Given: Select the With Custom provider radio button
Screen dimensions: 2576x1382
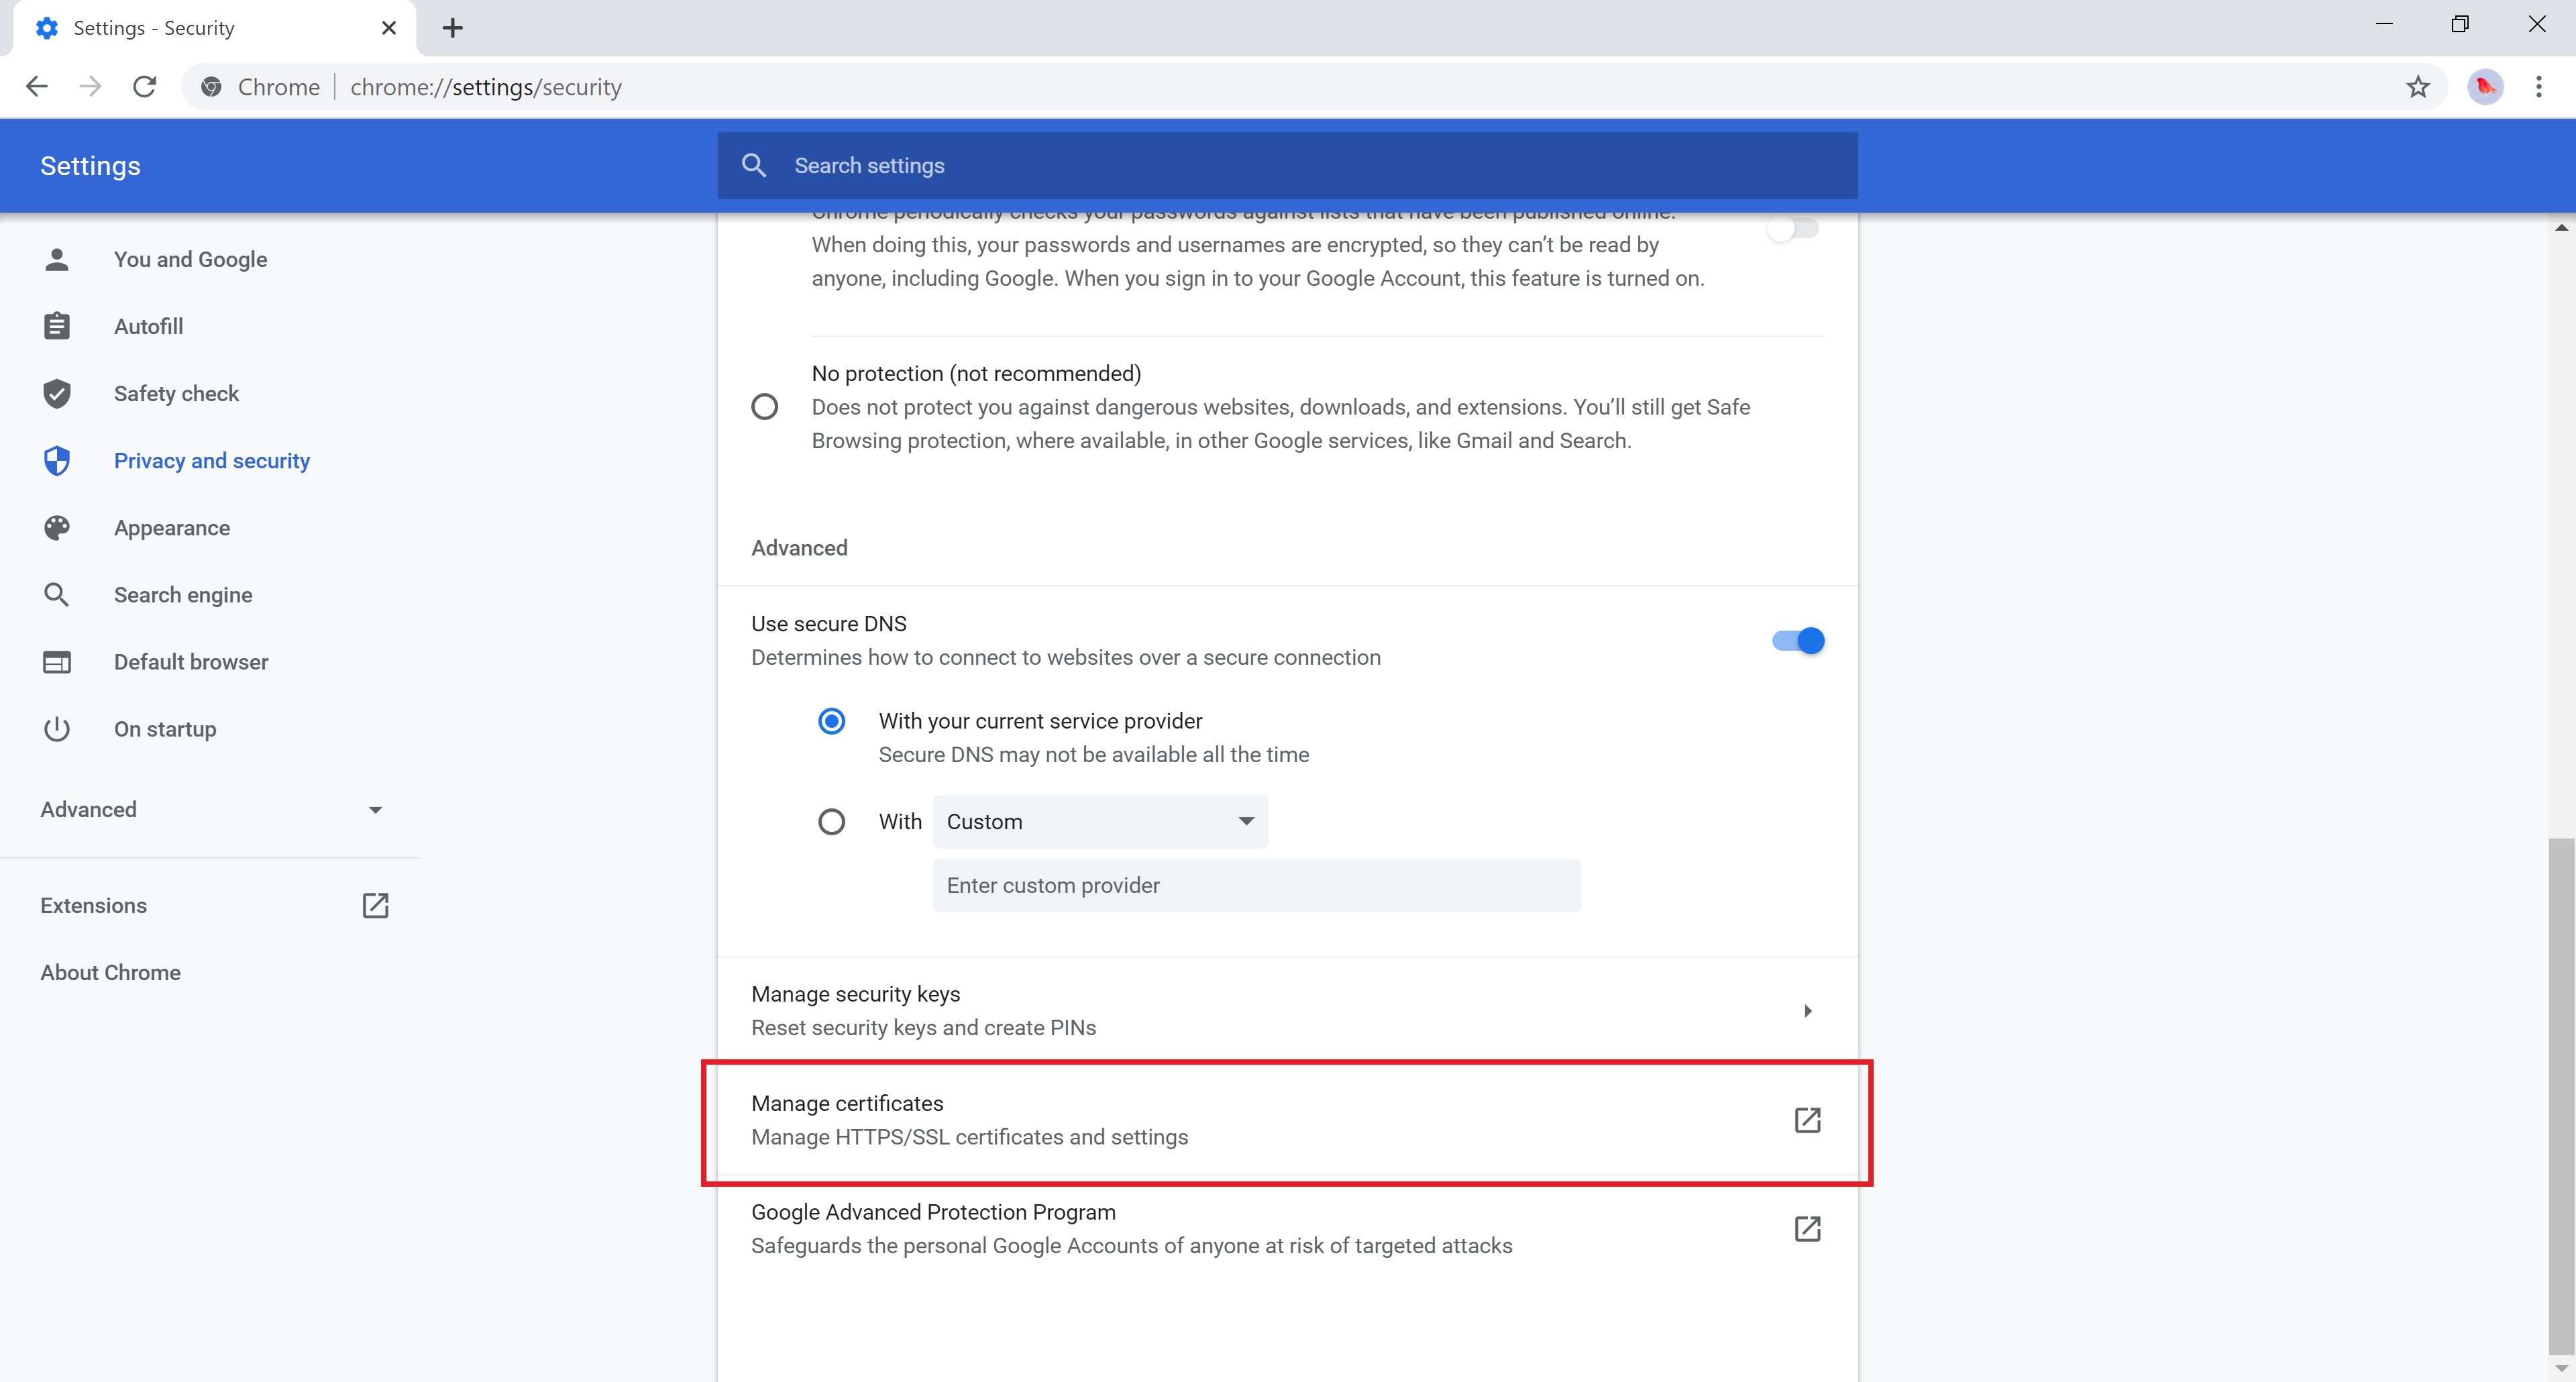Looking at the screenshot, I should [831, 822].
